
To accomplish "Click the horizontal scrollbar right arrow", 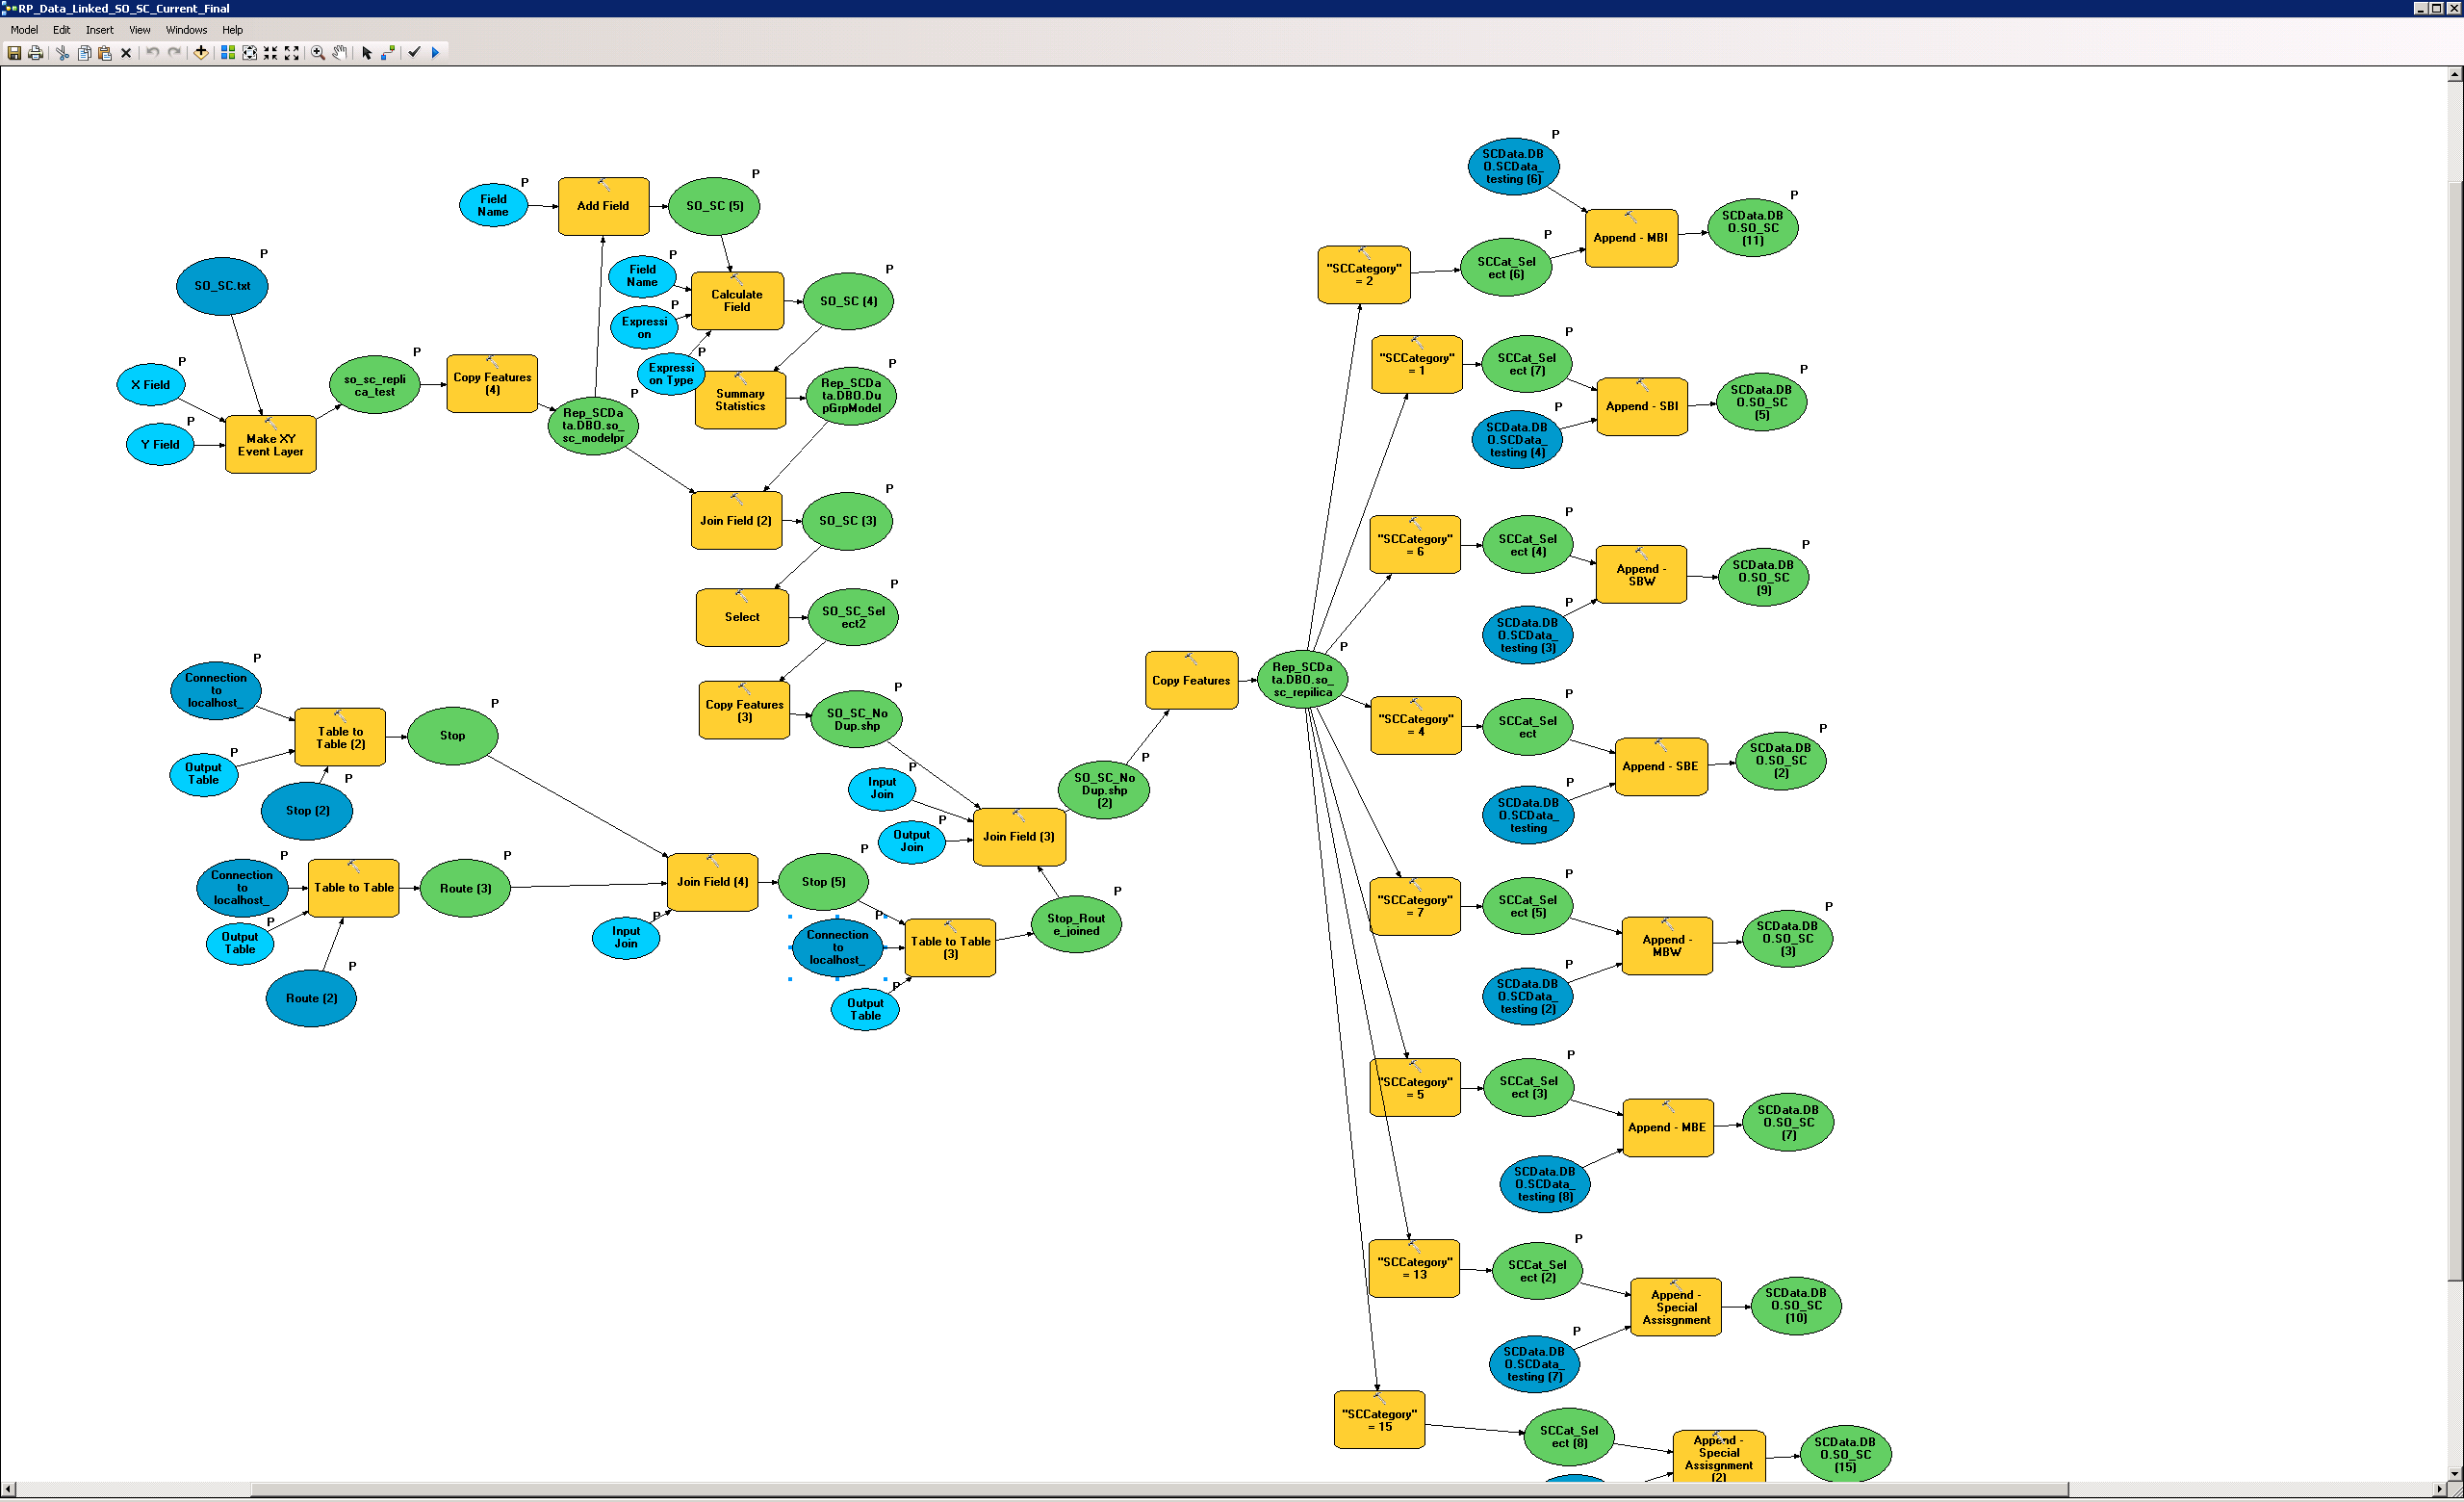I will coord(2440,1490).
